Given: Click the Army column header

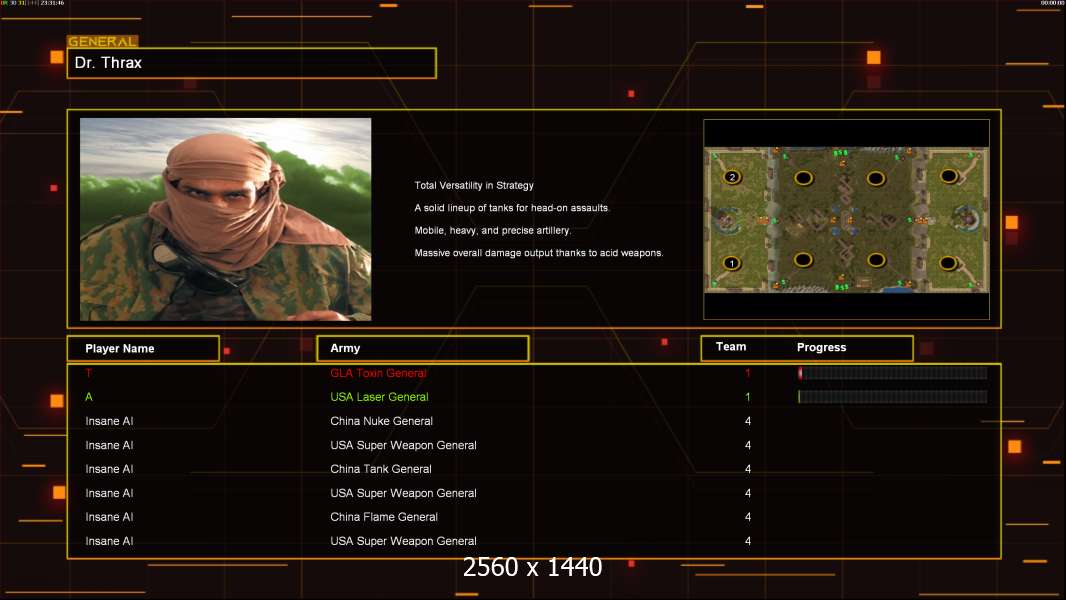Looking at the screenshot, I should (423, 349).
